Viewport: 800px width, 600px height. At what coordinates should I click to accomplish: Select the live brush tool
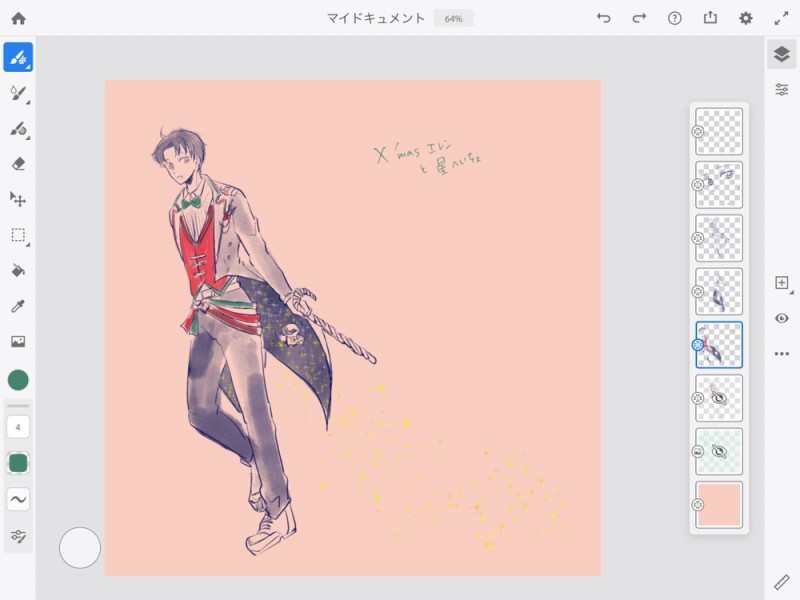coord(18,93)
